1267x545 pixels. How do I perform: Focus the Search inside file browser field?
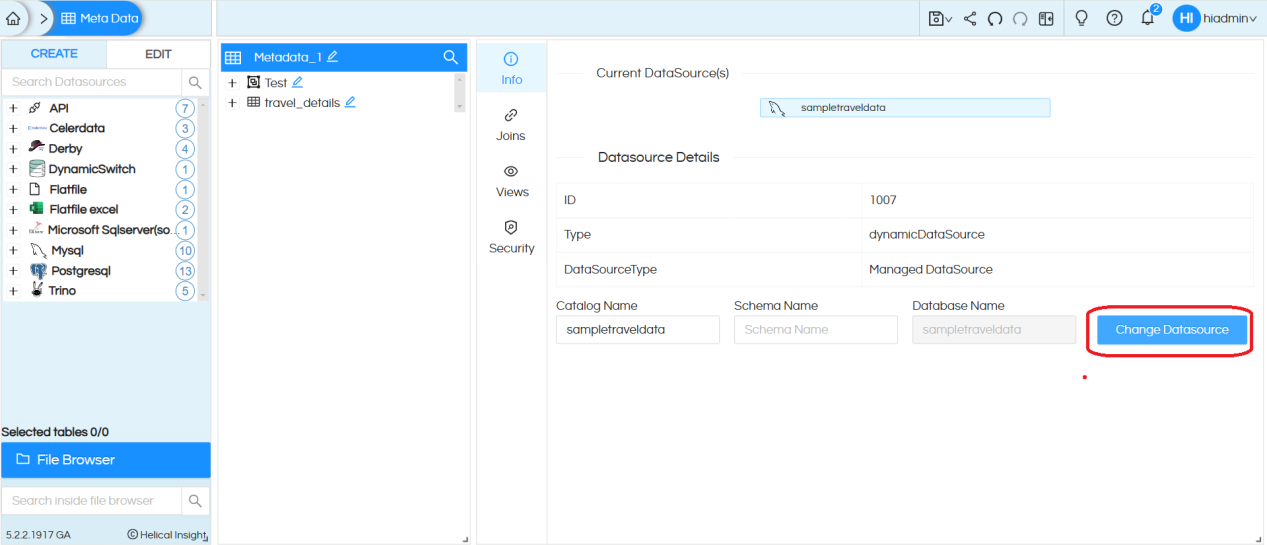92,500
